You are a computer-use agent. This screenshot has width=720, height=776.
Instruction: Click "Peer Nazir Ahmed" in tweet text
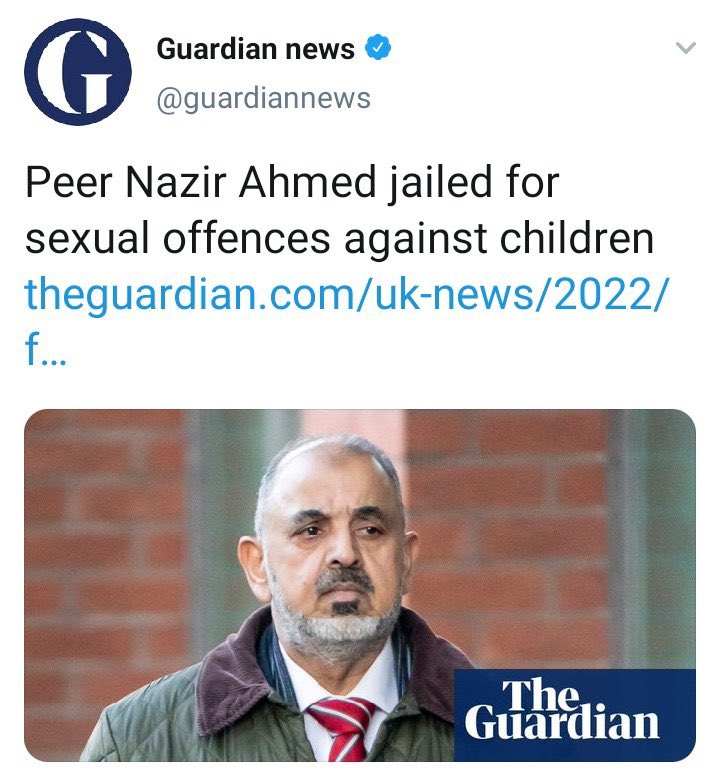[x=200, y=182]
